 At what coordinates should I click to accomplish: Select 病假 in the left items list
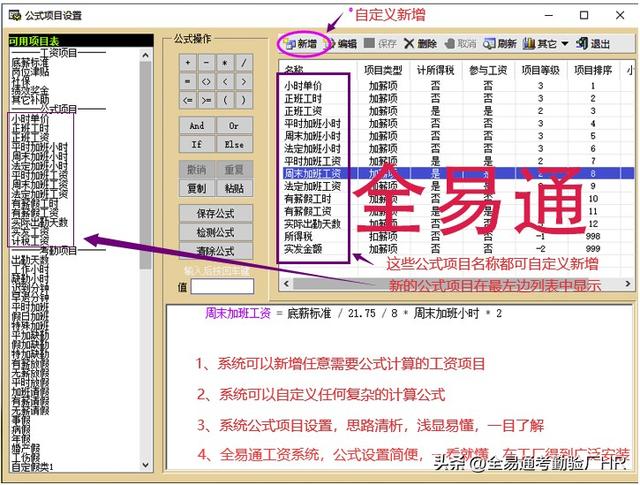pos(20,429)
